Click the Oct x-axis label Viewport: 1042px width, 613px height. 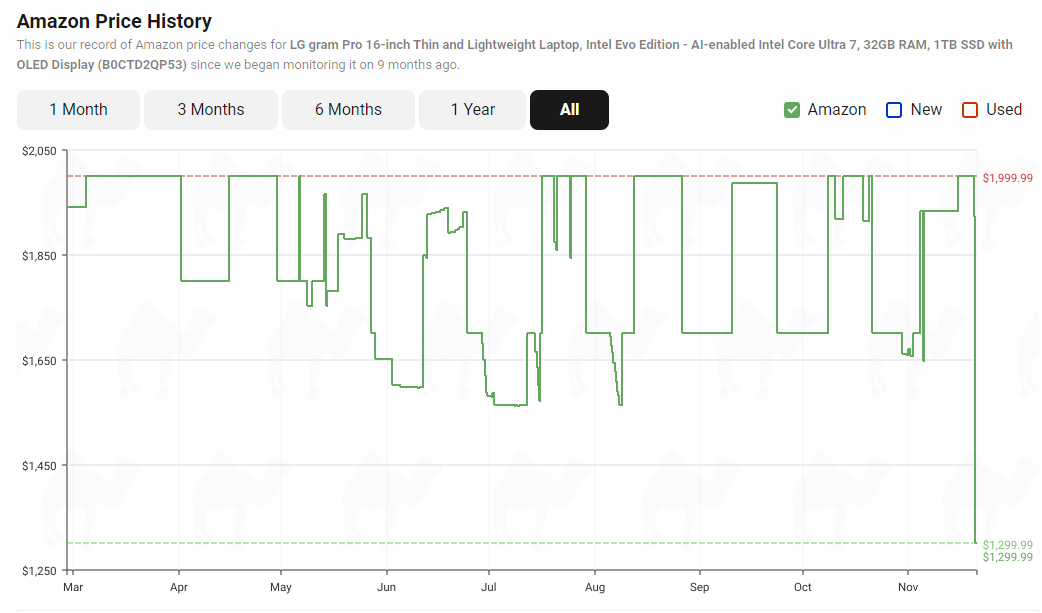coord(803,587)
